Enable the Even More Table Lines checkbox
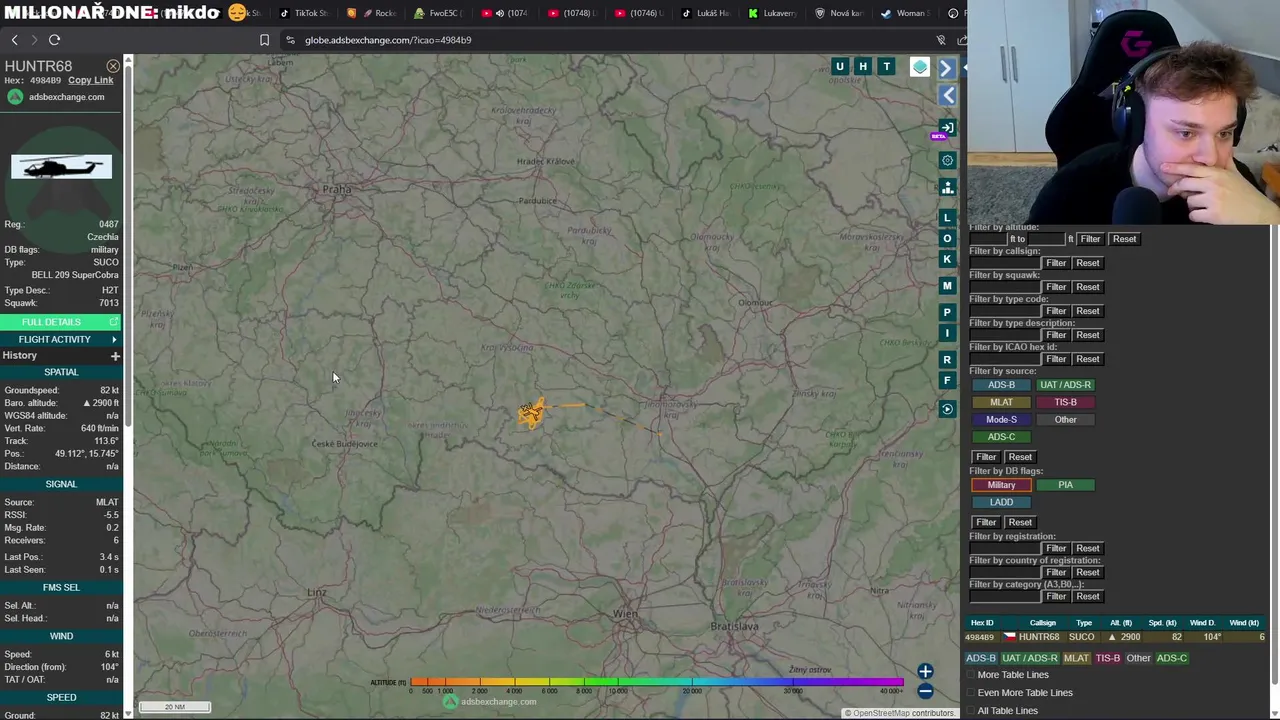This screenshot has height=720, width=1280. pyautogui.click(x=970, y=693)
